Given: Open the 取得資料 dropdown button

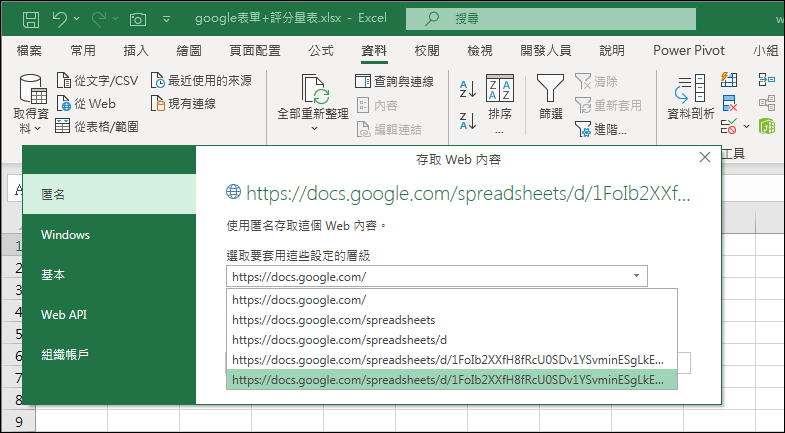Looking at the screenshot, I should [31, 104].
